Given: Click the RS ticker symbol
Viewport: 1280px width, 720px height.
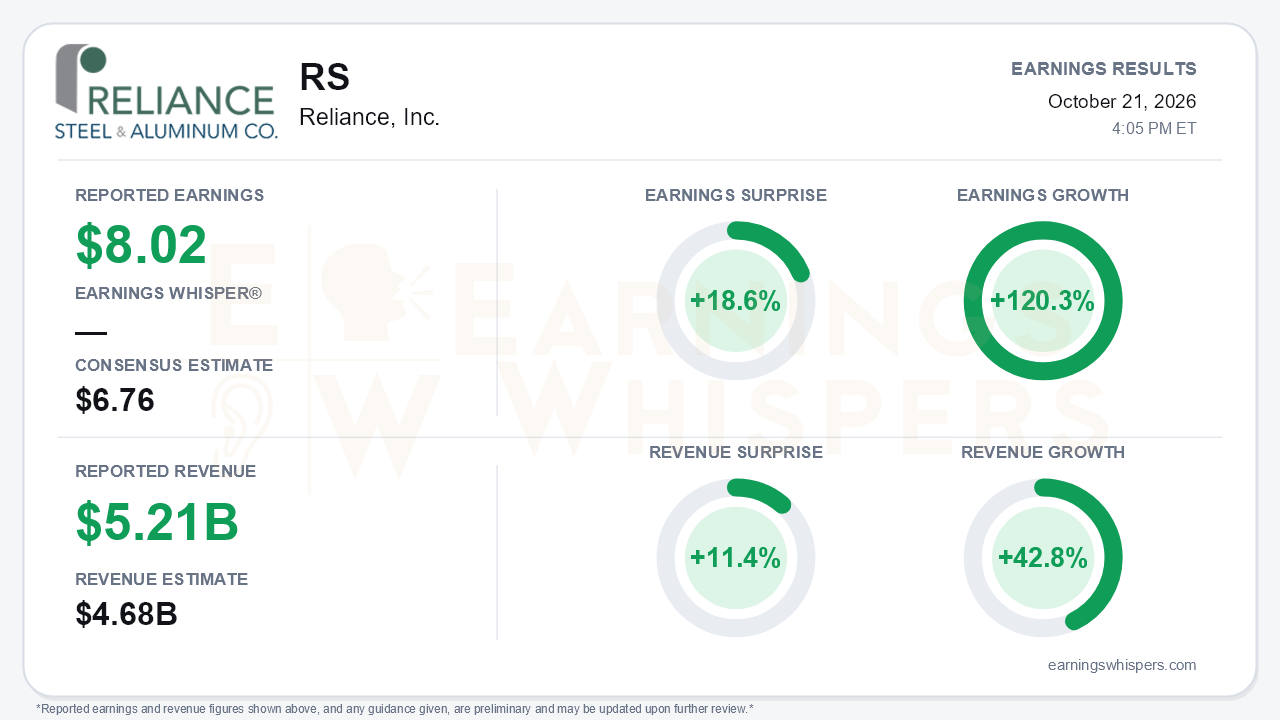Looking at the screenshot, I should click(x=325, y=78).
